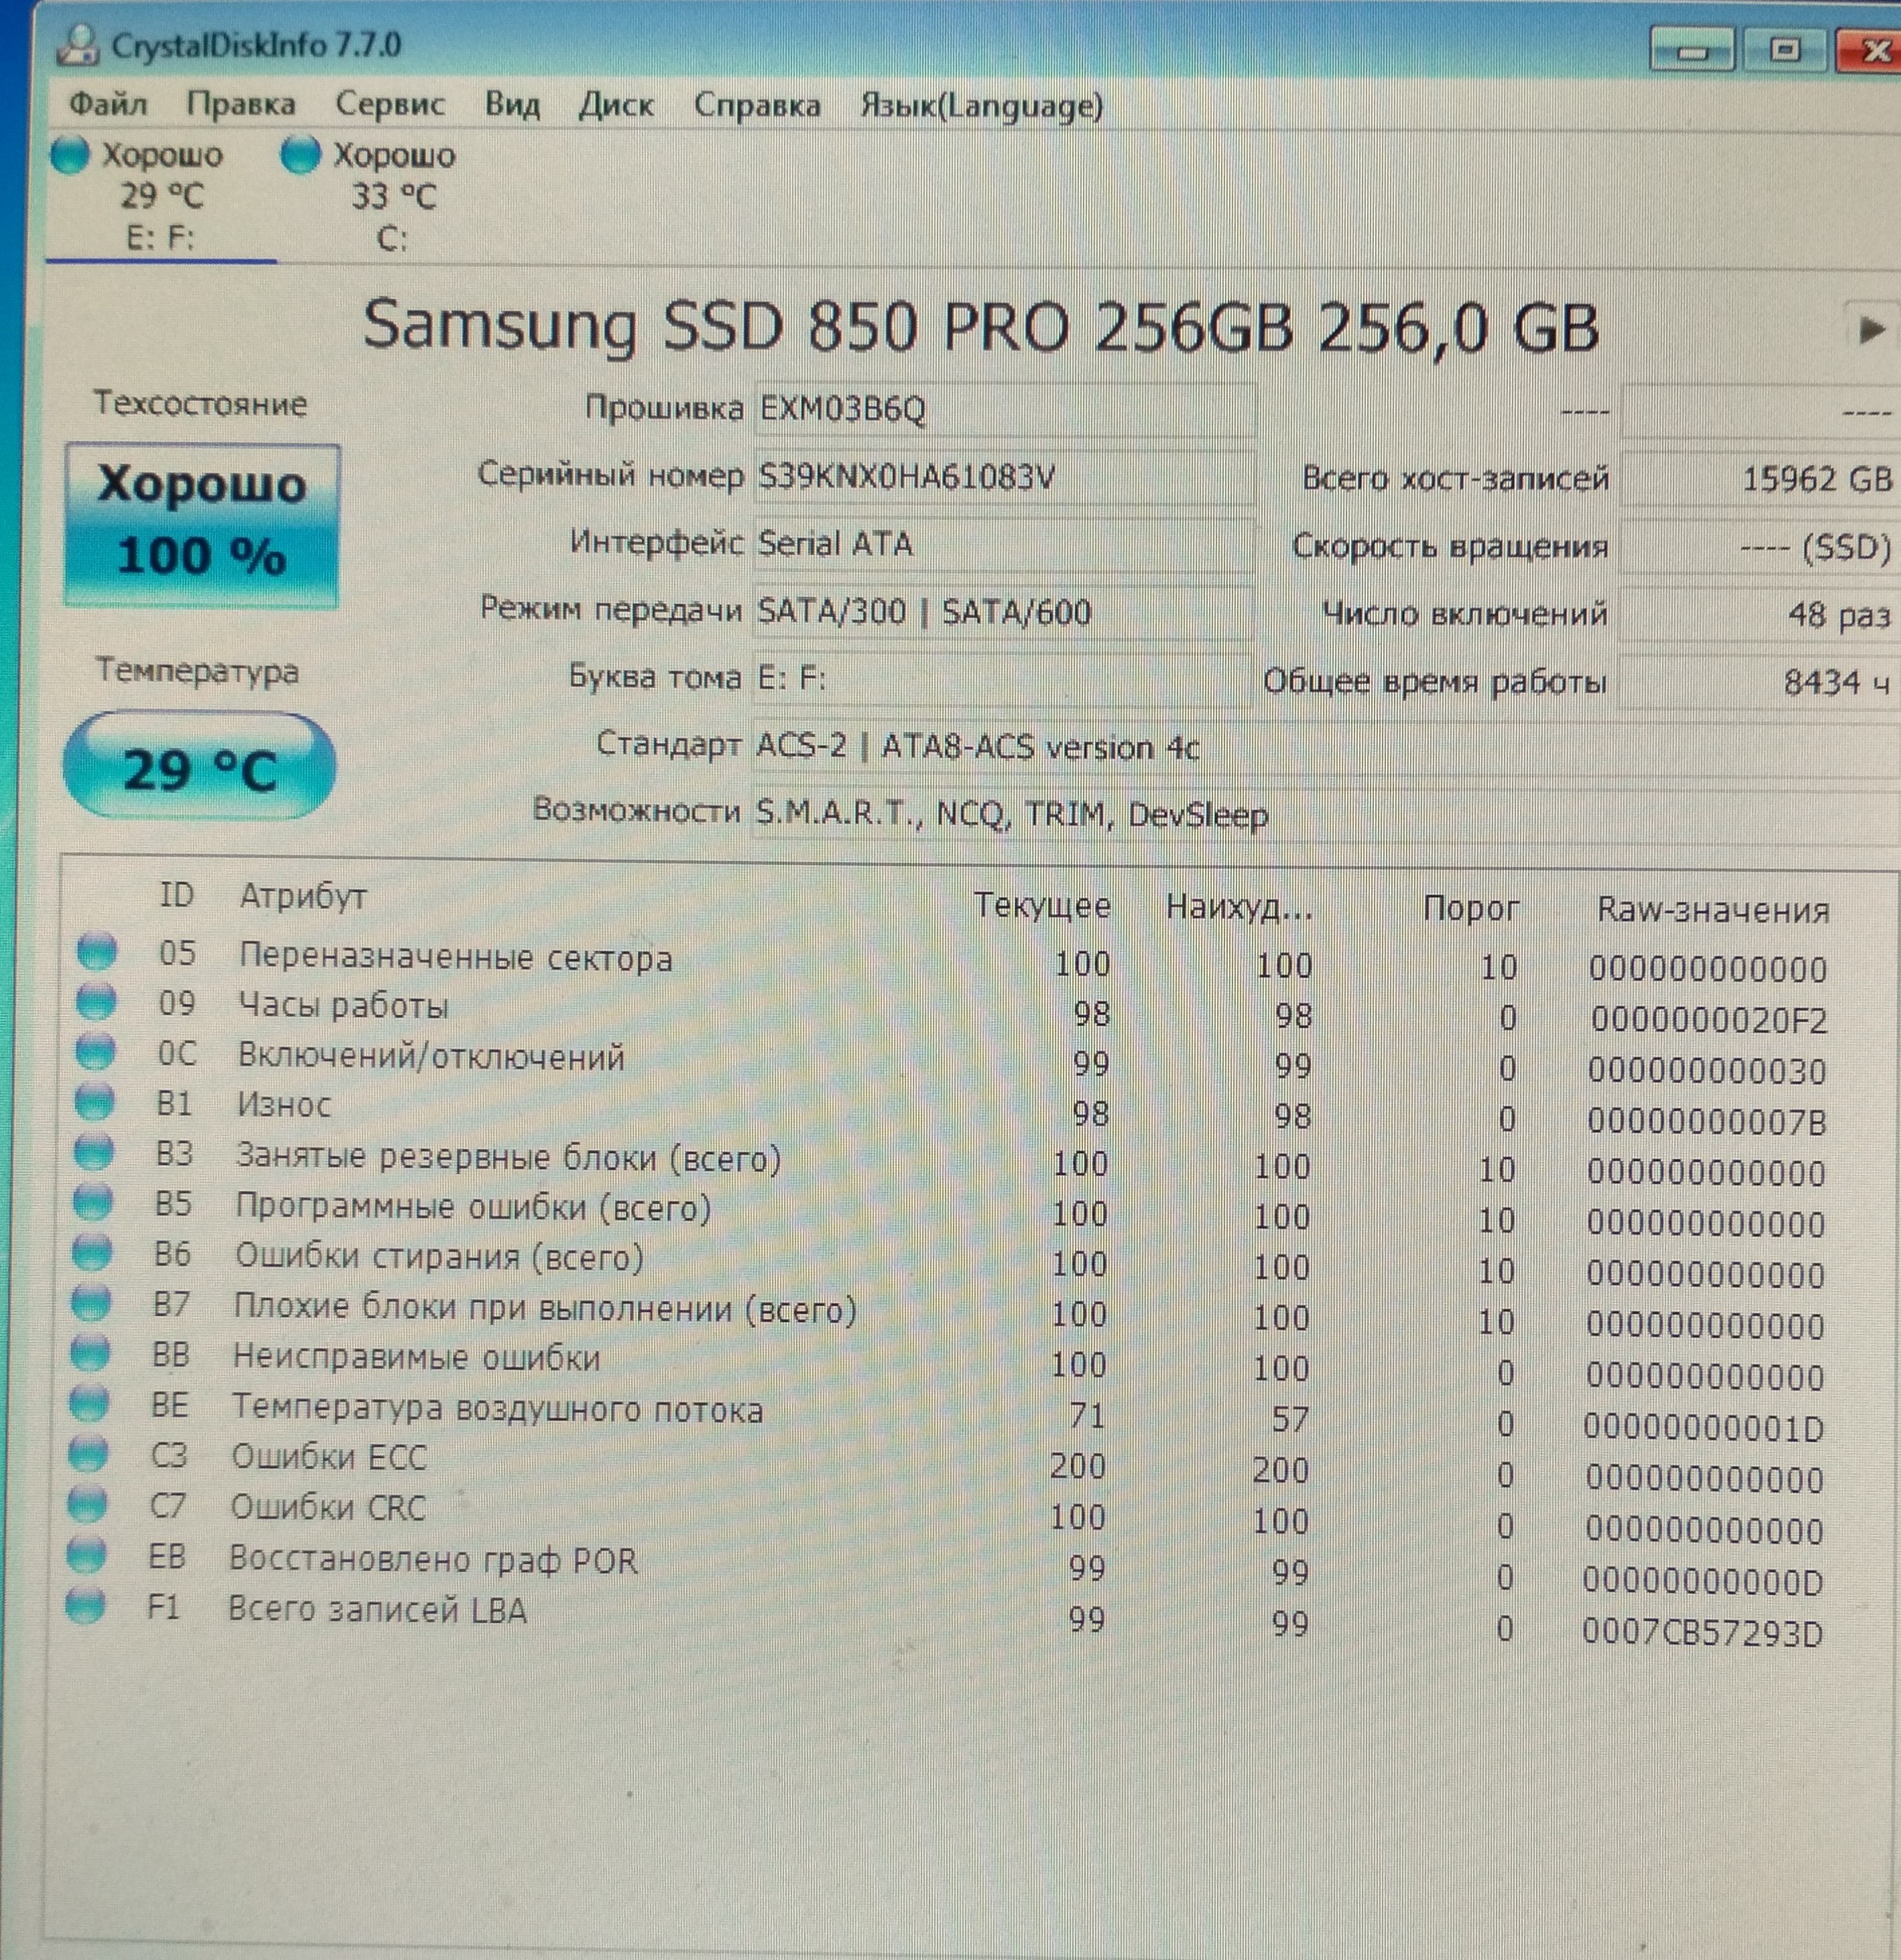The height and width of the screenshot is (1960, 1901).
Task: Click status orb for BE temperature attribute
Action: [89, 1404]
